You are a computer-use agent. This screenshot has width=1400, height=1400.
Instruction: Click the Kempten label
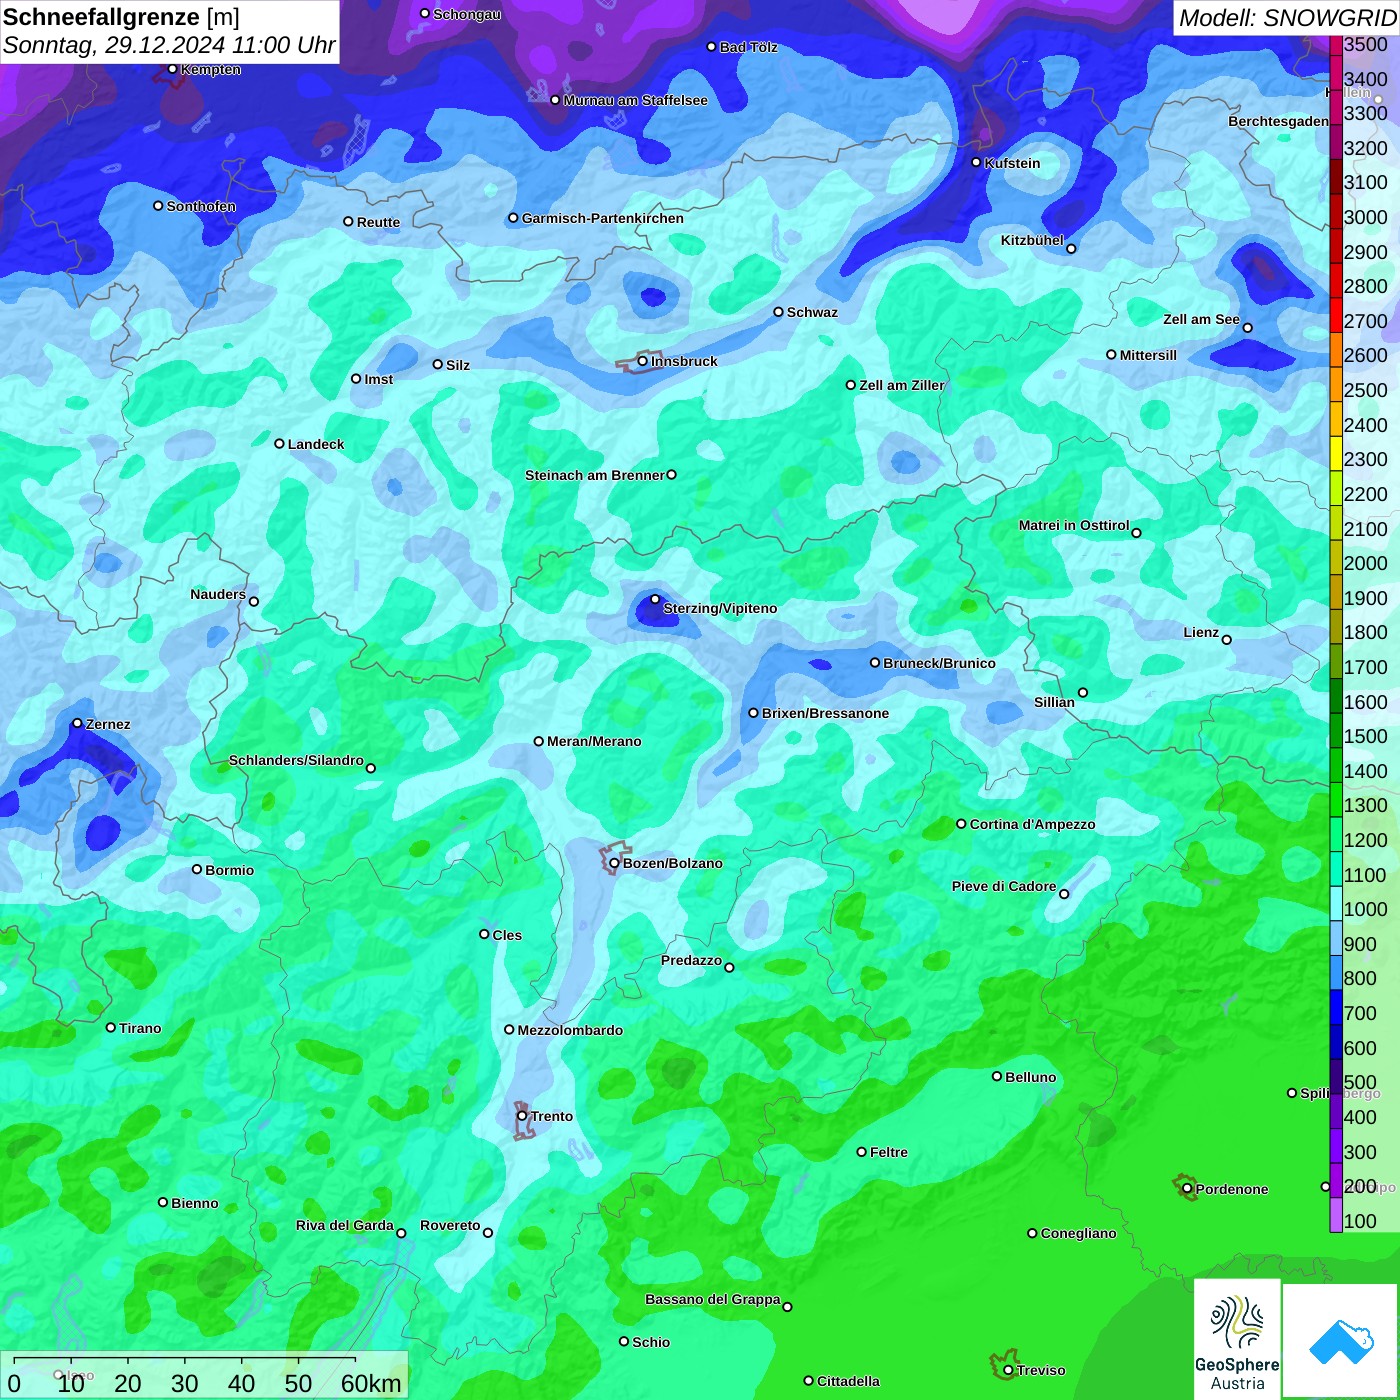coord(211,69)
